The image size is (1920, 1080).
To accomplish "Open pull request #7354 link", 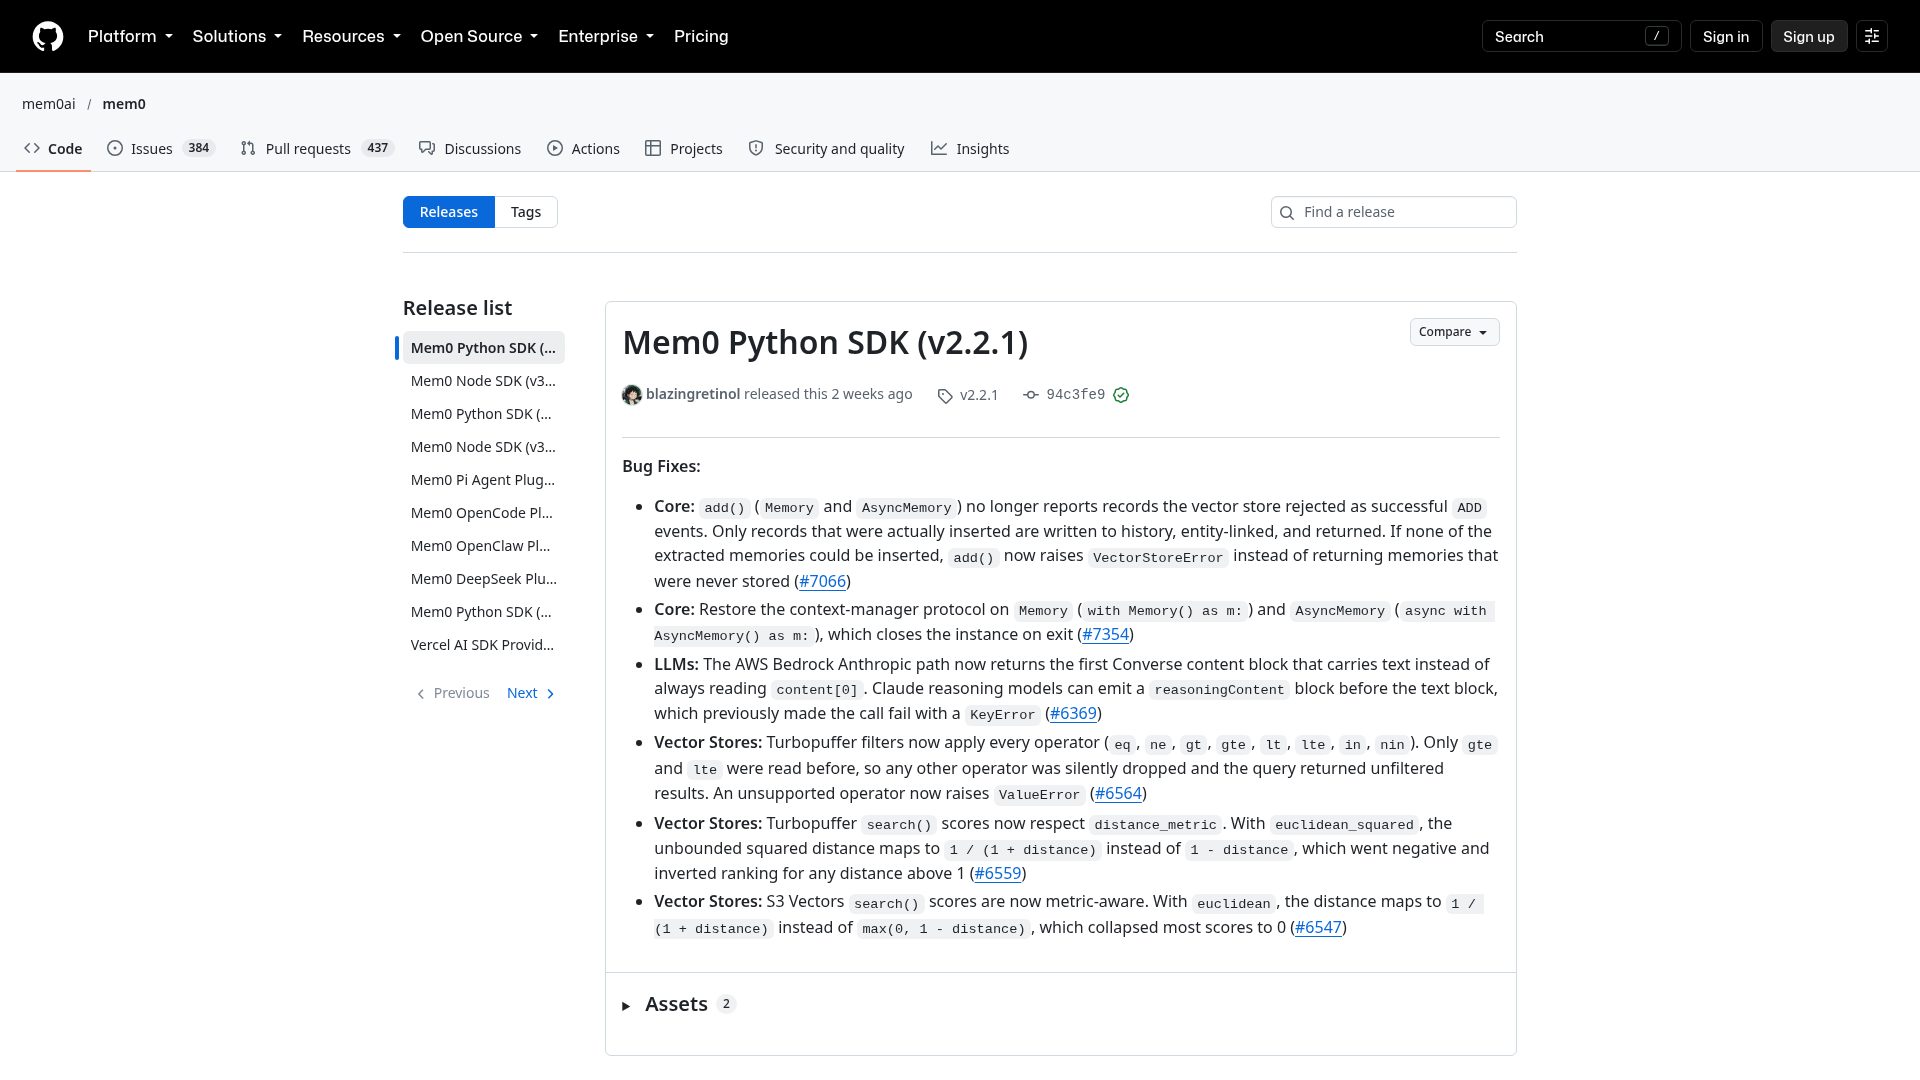I will pos(1105,635).
